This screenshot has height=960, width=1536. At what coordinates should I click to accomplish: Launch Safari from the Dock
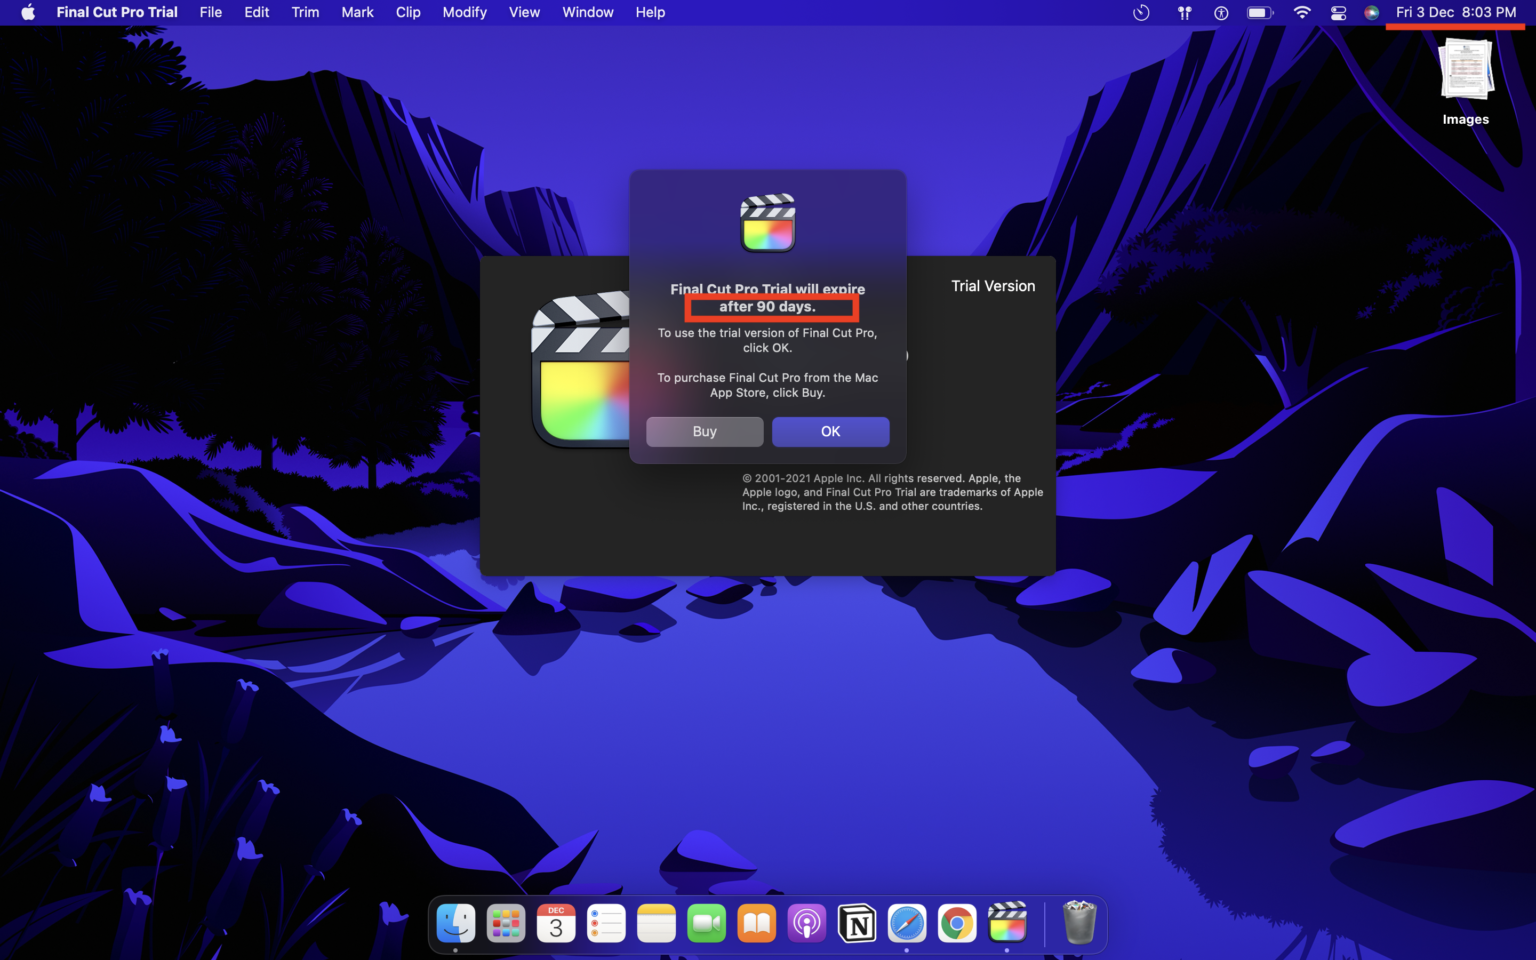(907, 922)
